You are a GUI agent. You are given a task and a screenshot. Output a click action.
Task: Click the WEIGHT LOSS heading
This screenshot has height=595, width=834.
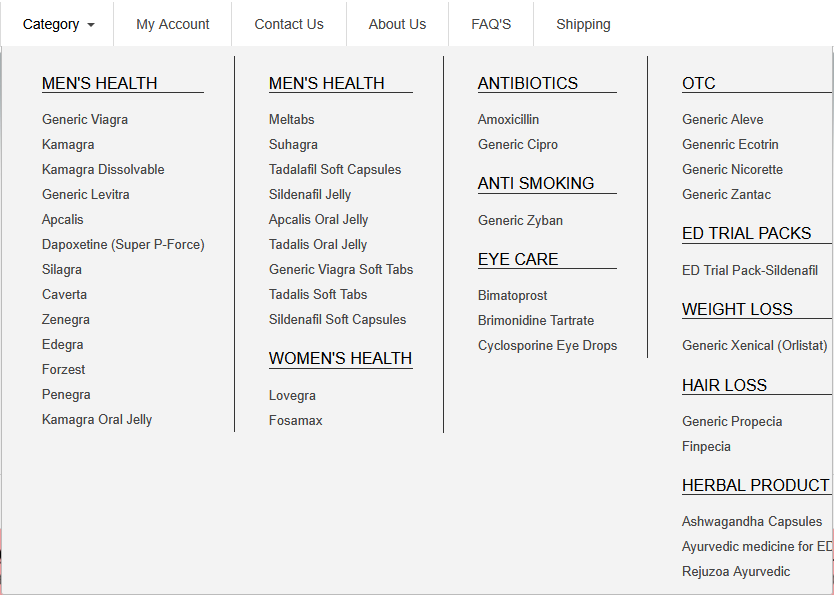(737, 309)
